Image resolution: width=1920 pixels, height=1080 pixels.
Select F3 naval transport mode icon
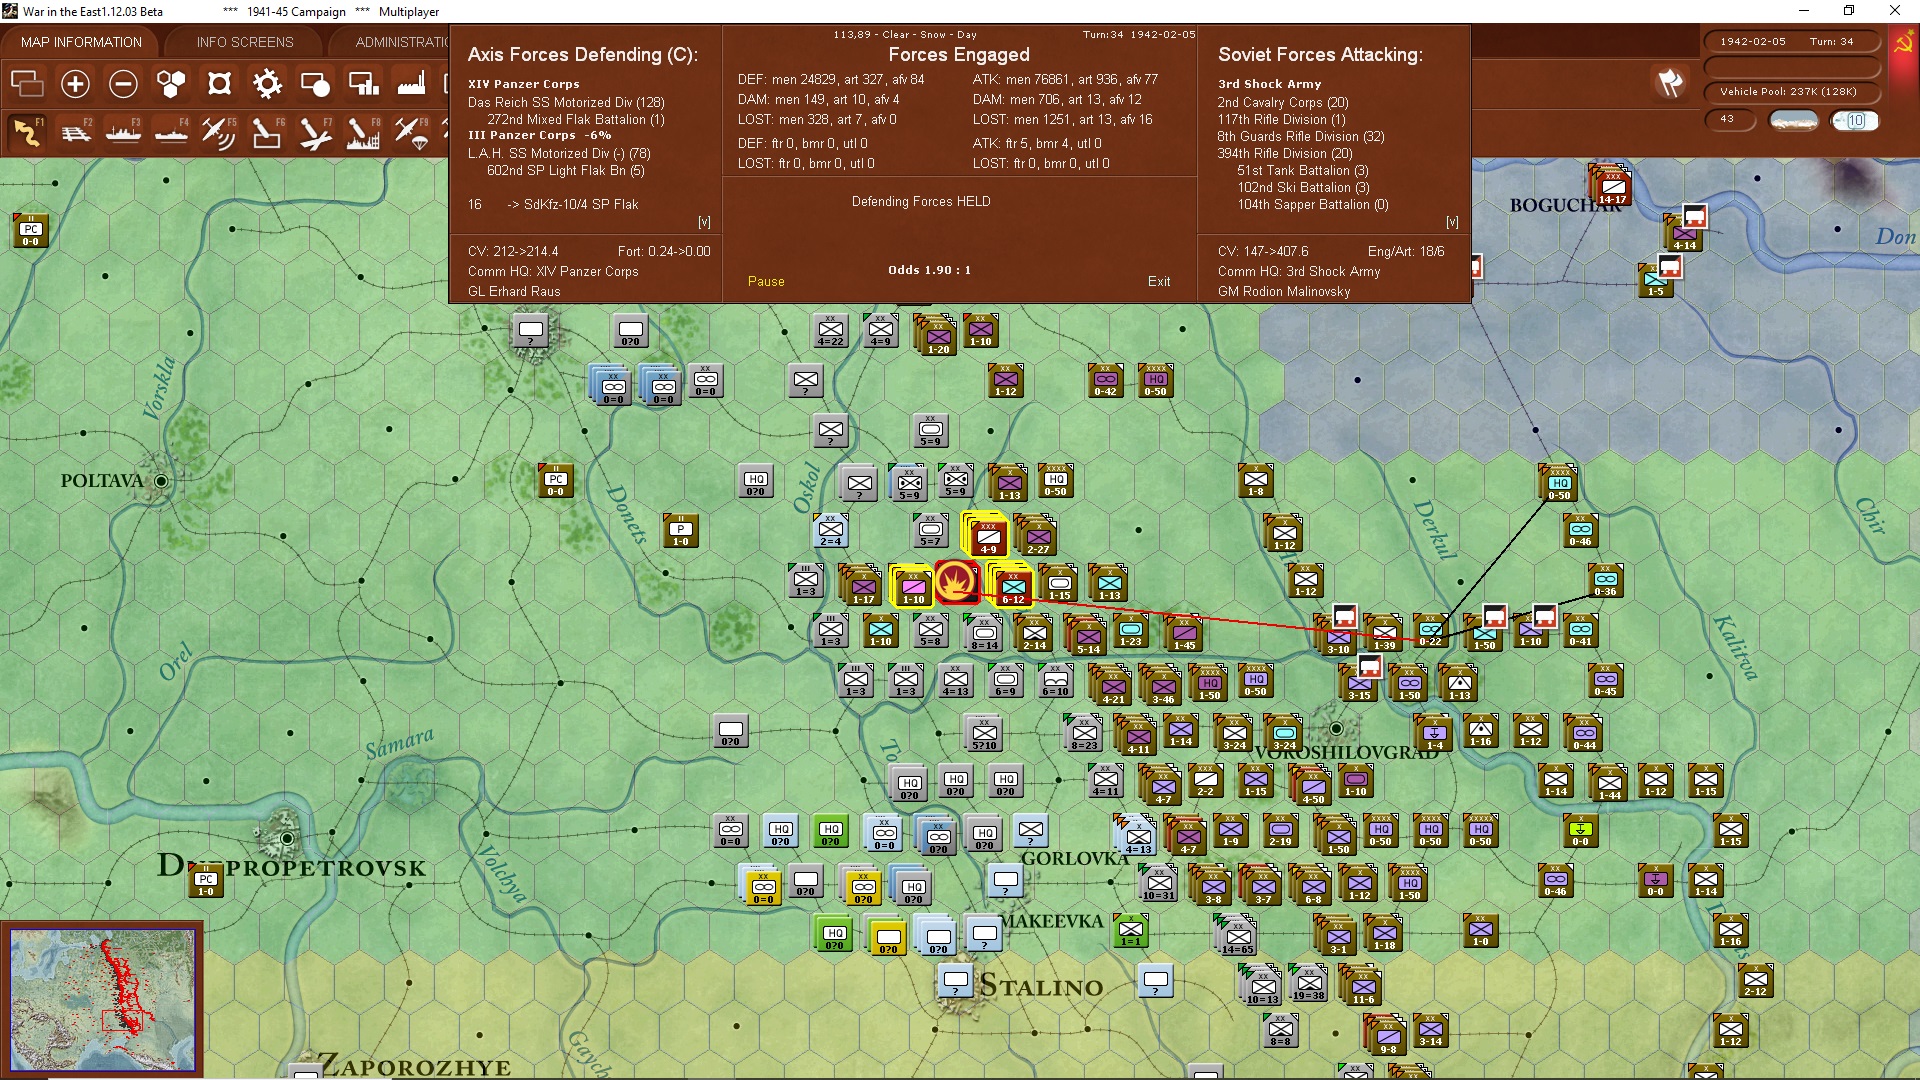pyautogui.click(x=123, y=132)
